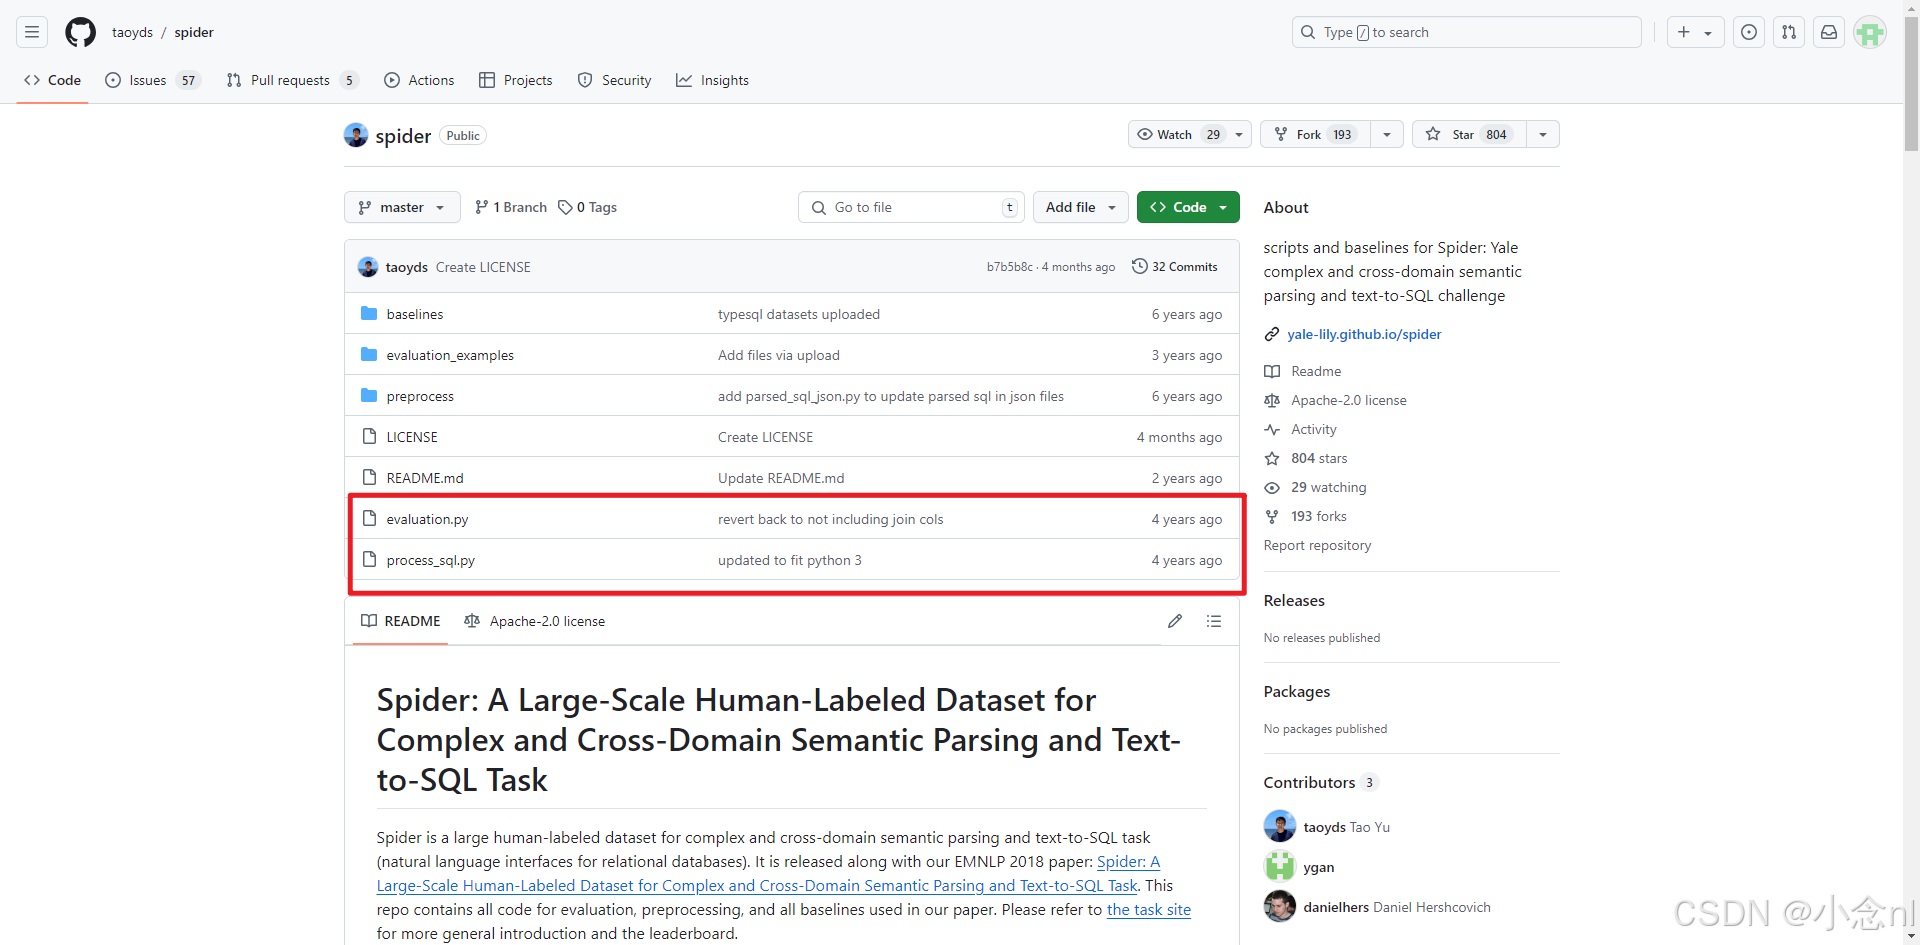Open the README.md file
The image size is (1920, 945).
coord(425,478)
